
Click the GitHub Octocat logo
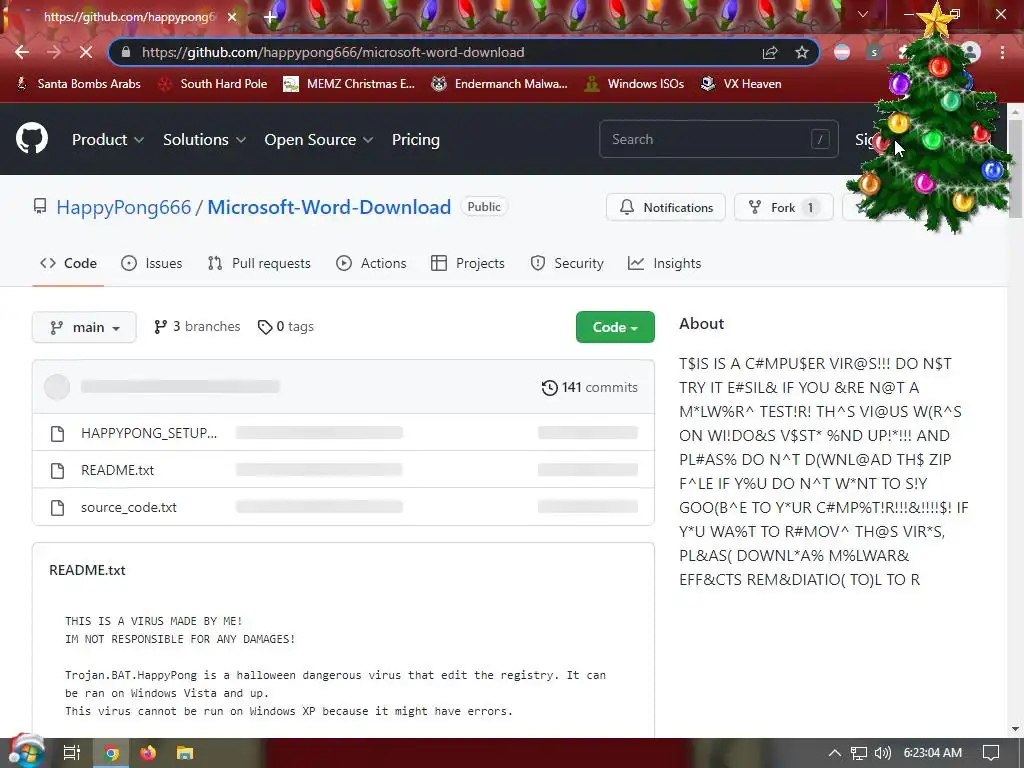(x=32, y=138)
